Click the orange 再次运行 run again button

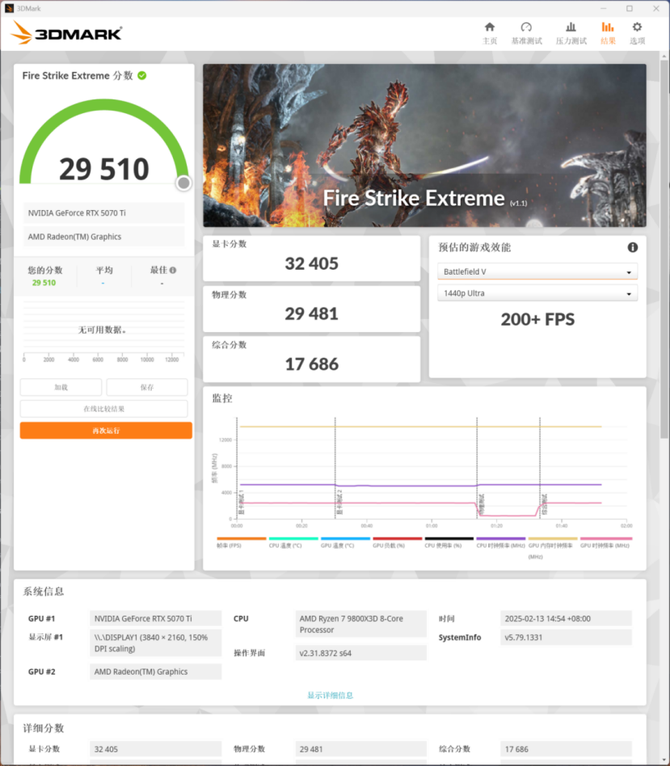[106, 430]
